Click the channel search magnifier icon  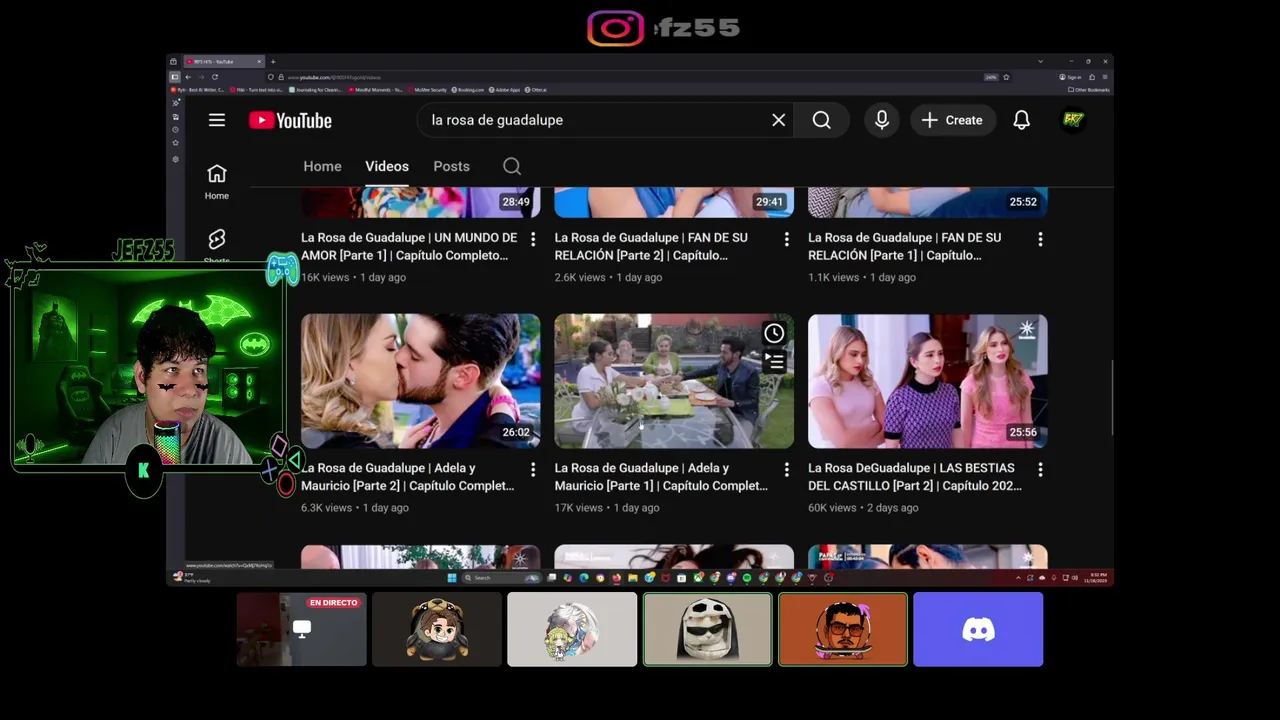point(512,166)
